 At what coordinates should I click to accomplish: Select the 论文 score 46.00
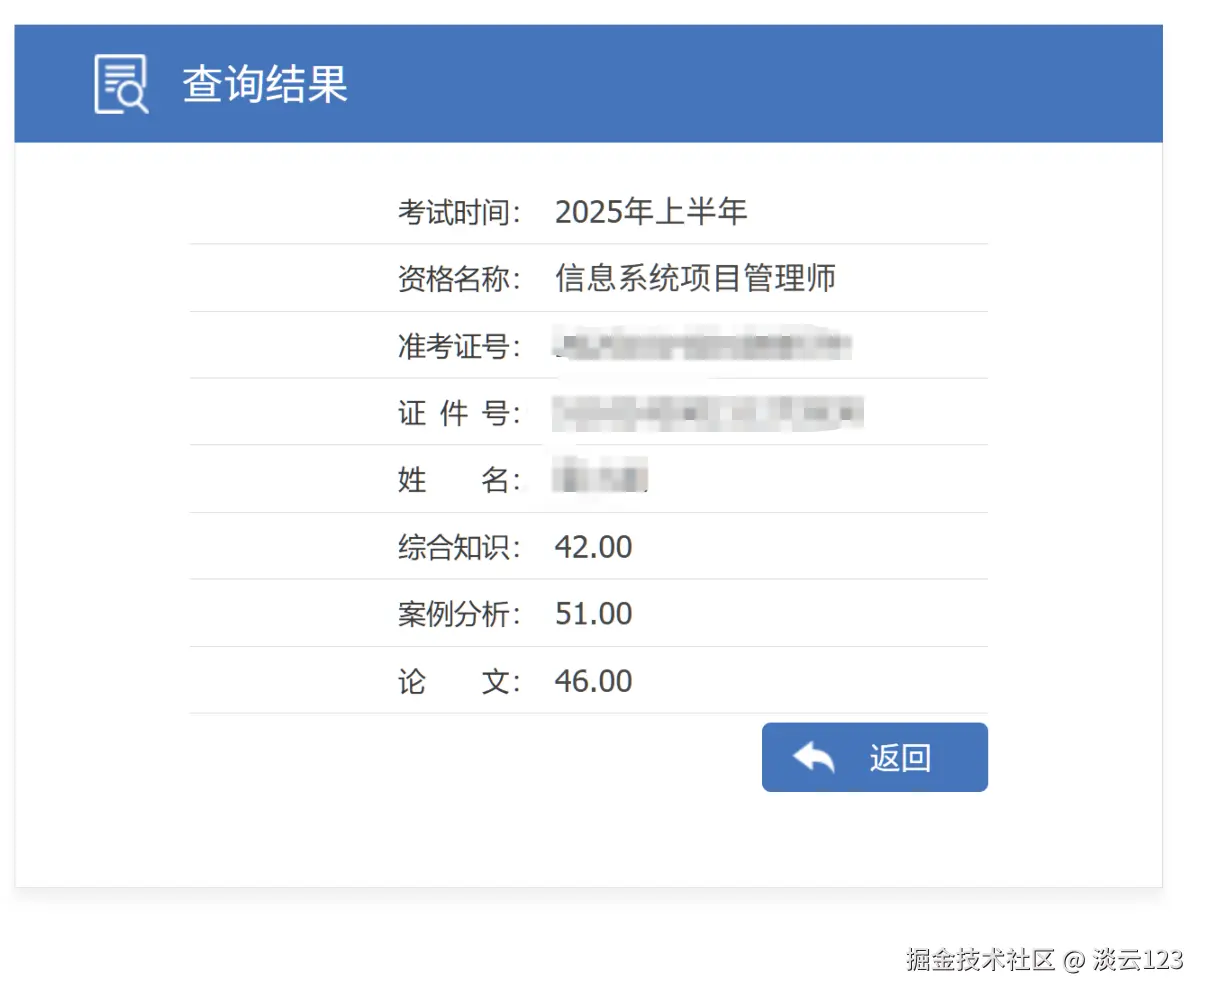coord(593,680)
